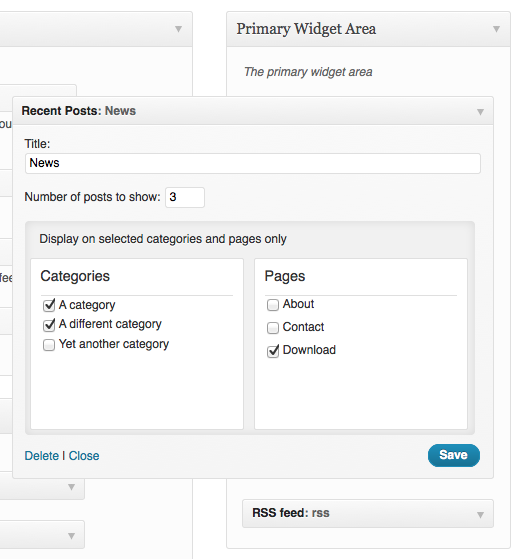Expand the left widget arrow below Delete link
Viewport: 520px width, 559px height.
point(71,487)
